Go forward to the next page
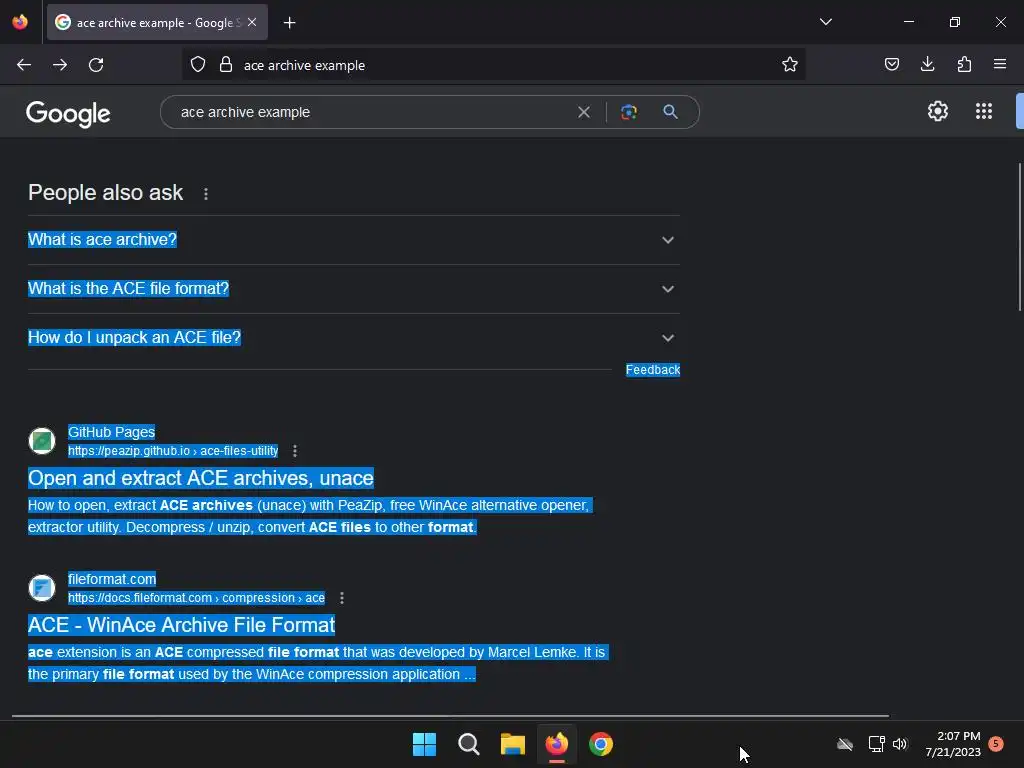This screenshot has height=768, width=1024. (x=60, y=65)
